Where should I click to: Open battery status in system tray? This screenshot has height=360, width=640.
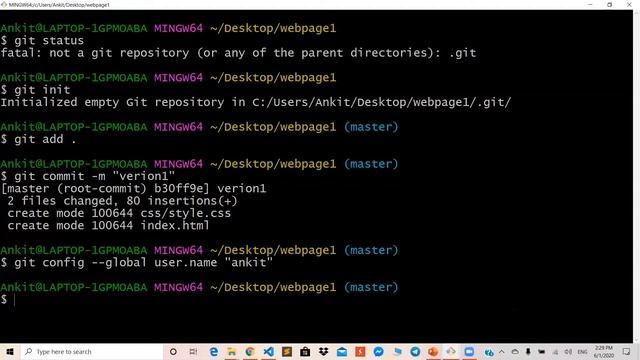[x=542, y=351]
